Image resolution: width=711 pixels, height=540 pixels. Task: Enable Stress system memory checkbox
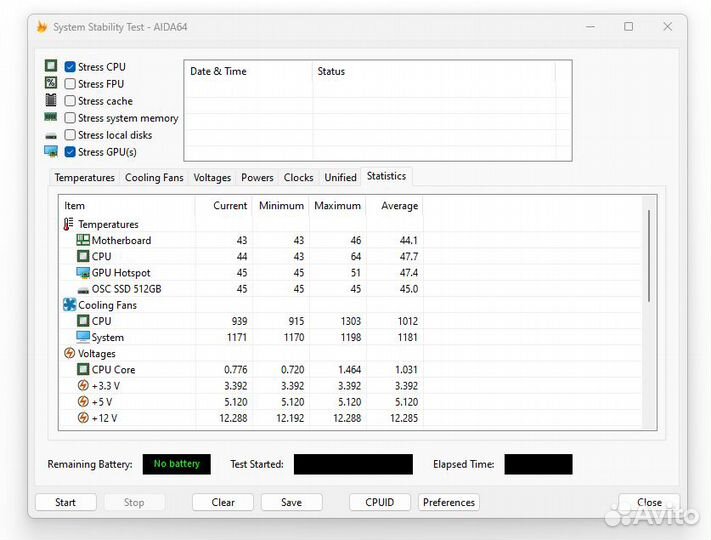click(70, 118)
